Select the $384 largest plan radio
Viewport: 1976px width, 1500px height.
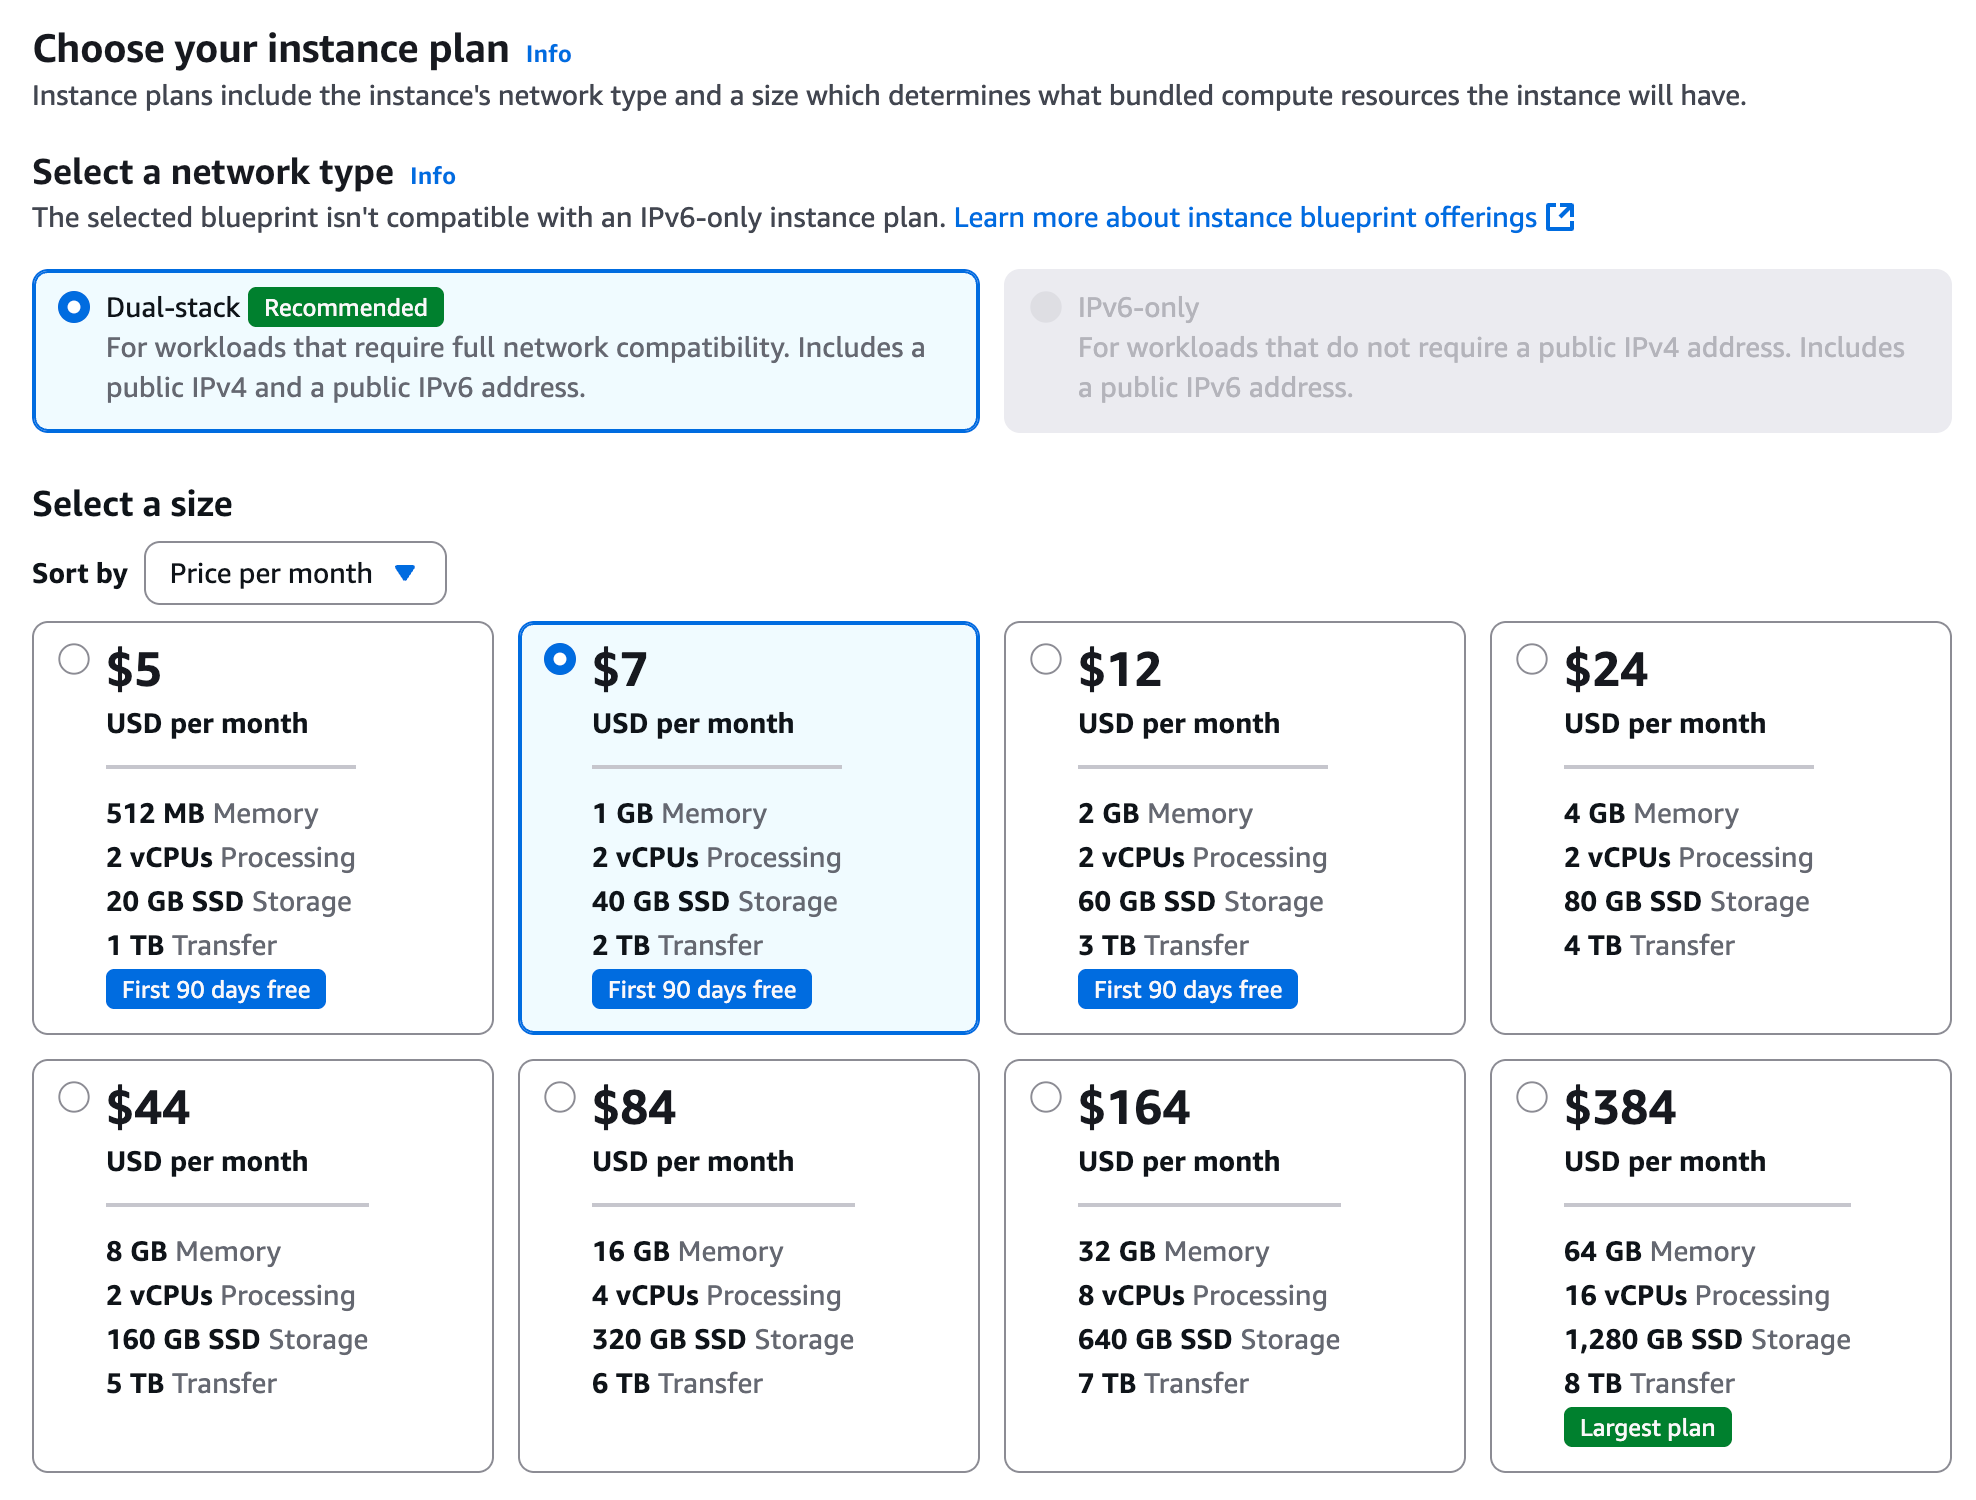[x=1531, y=1097]
